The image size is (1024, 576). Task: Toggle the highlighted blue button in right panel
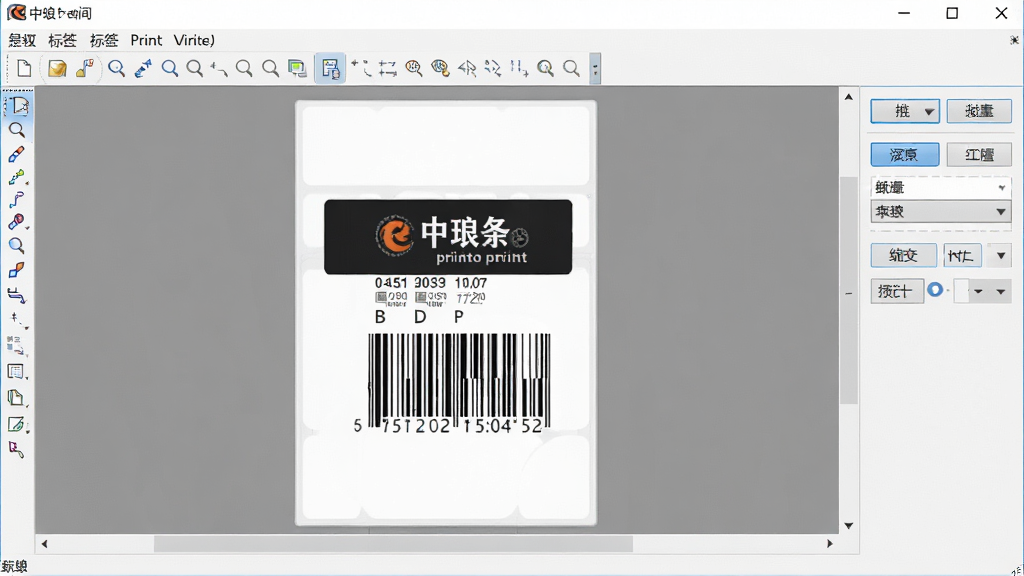(904, 155)
